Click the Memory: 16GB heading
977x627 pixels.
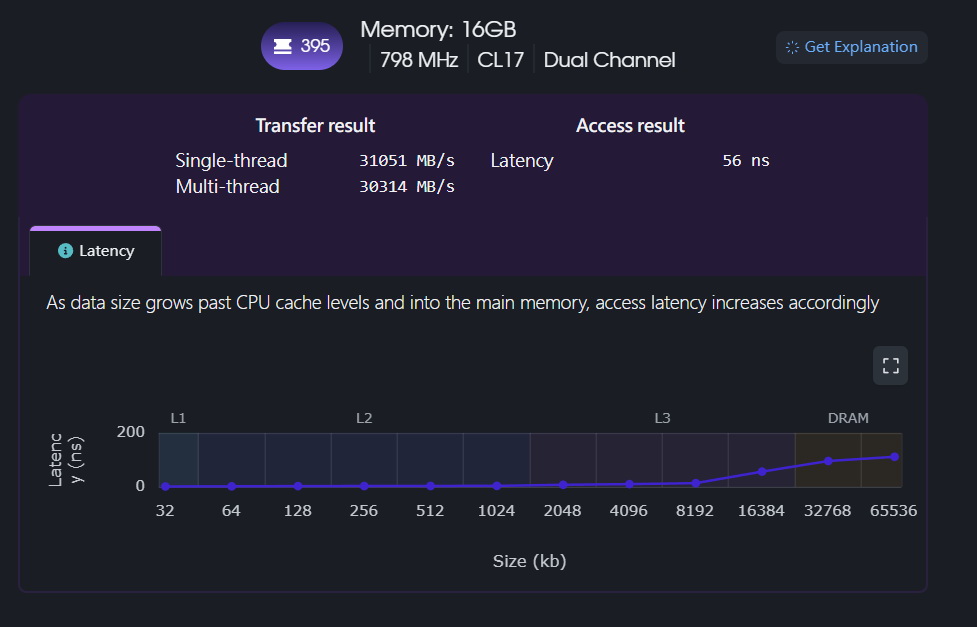tap(438, 29)
